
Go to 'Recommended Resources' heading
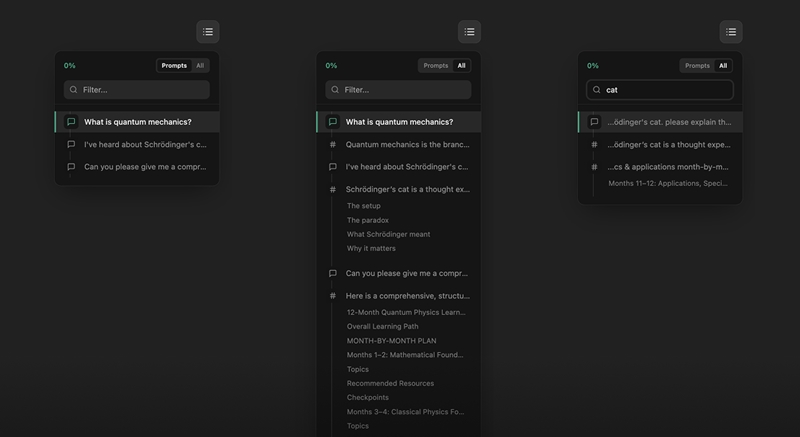click(x=390, y=383)
